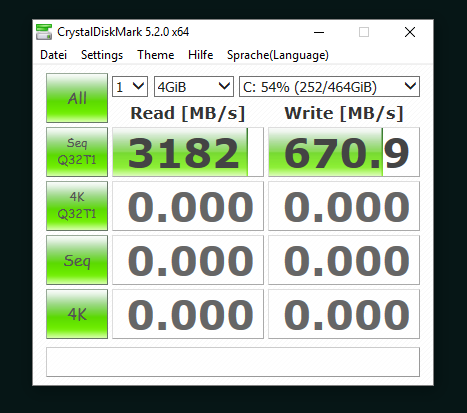
Task: Close the CrystalDiskMark window
Action: pos(410,32)
